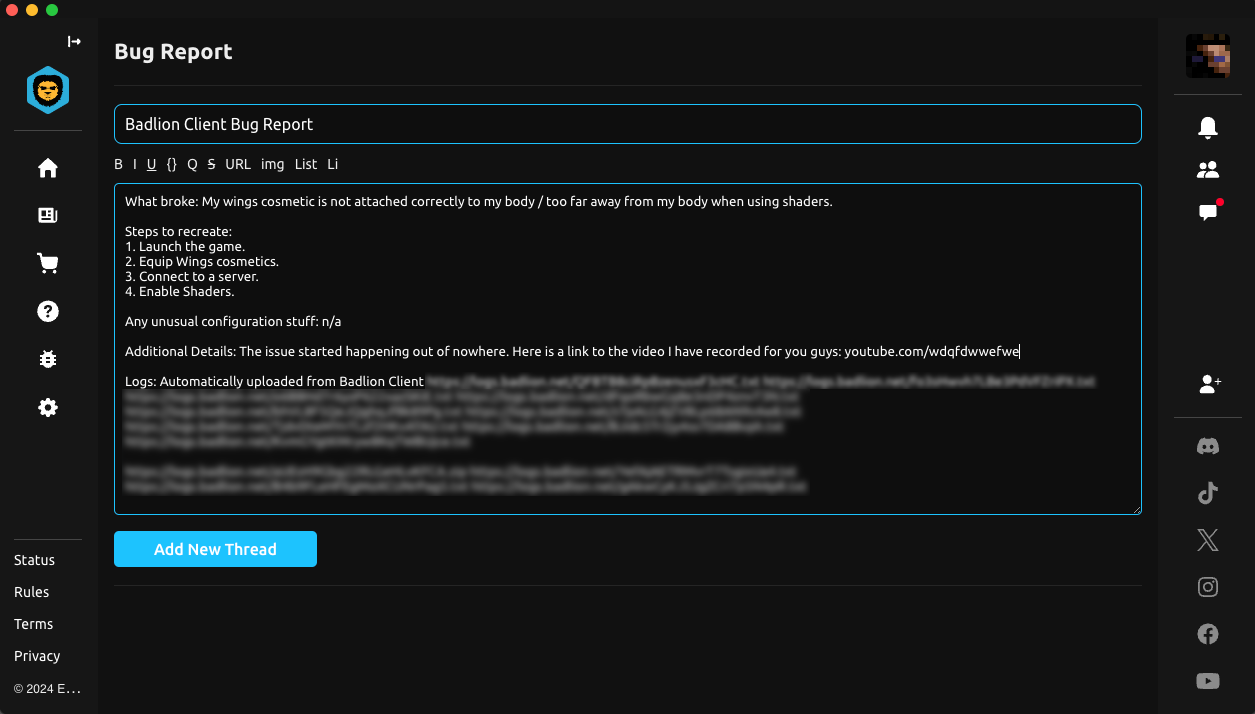
Task: Open the TikTok link icon
Action: 1208,493
